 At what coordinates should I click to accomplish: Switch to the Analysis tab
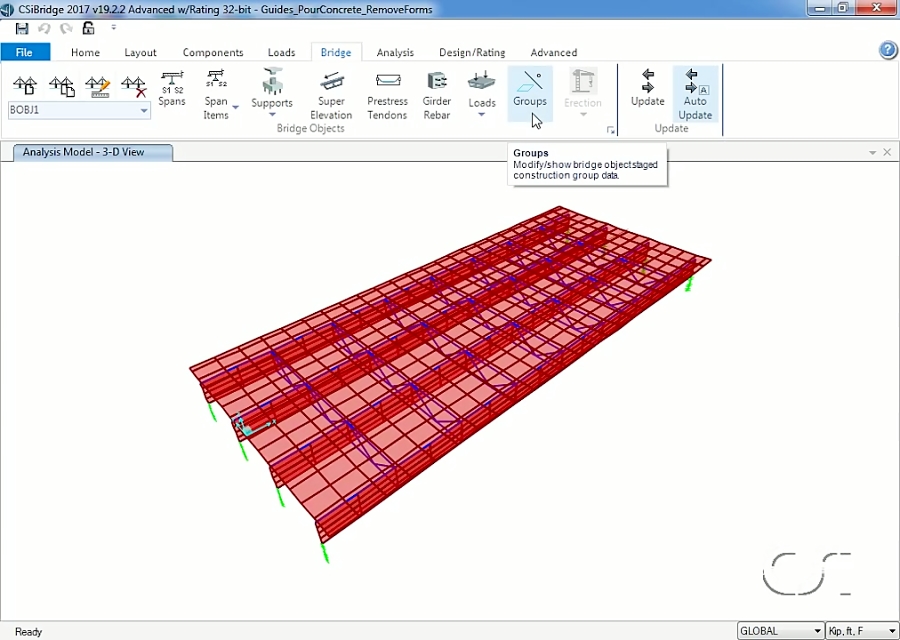pyautogui.click(x=395, y=52)
